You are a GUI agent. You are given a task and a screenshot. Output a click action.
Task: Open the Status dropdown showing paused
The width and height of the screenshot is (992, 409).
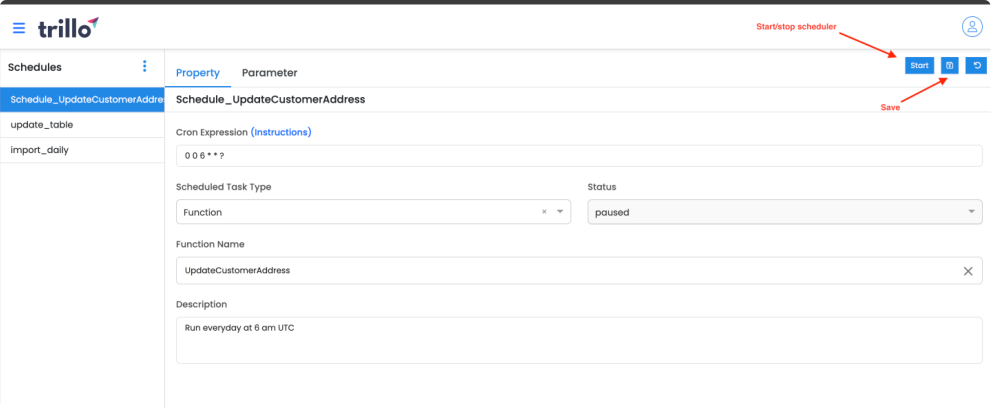pyautogui.click(x=785, y=212)
